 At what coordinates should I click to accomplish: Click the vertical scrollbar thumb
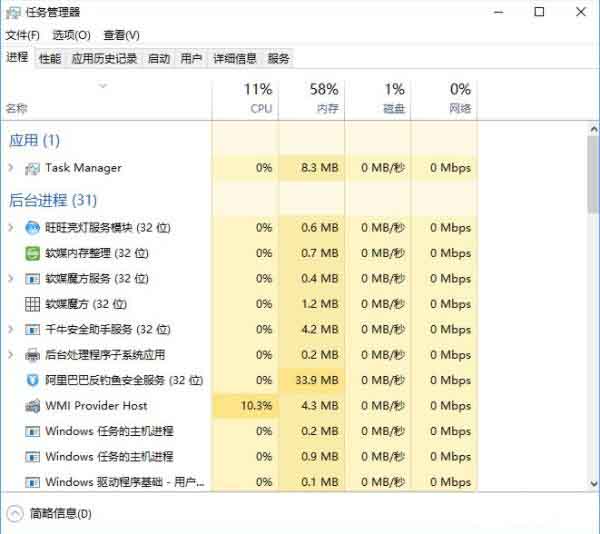click(x=593, y=174)
